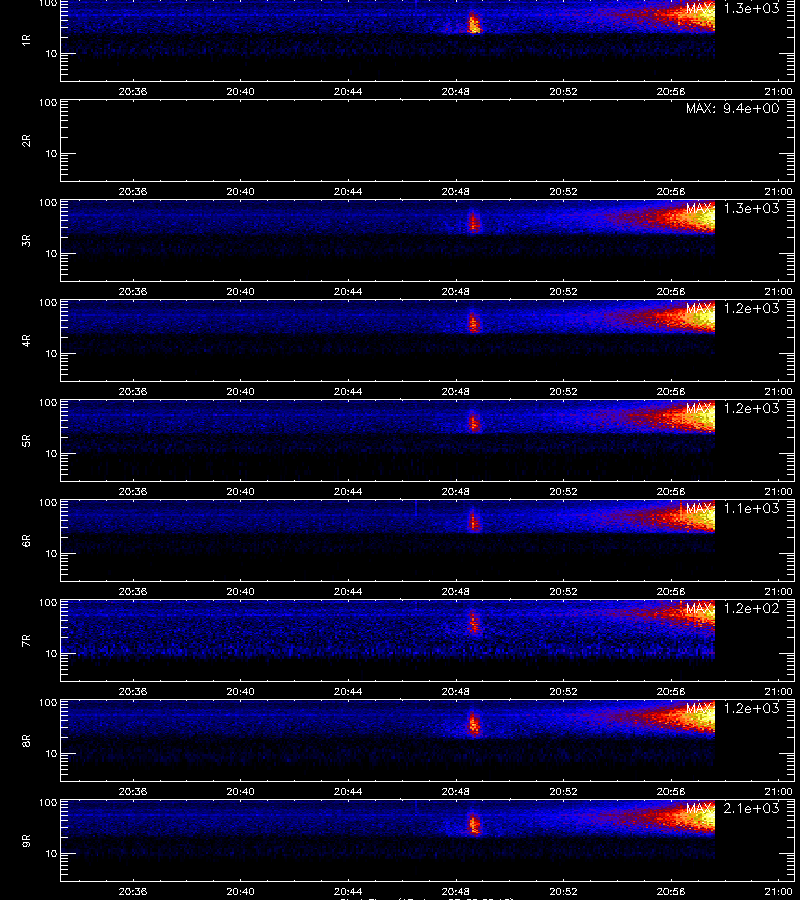Click the 10 y-axis label of panel 2R
Image resolution: width=800 pixels, height=900 pixels.
[x=51, y=153]
